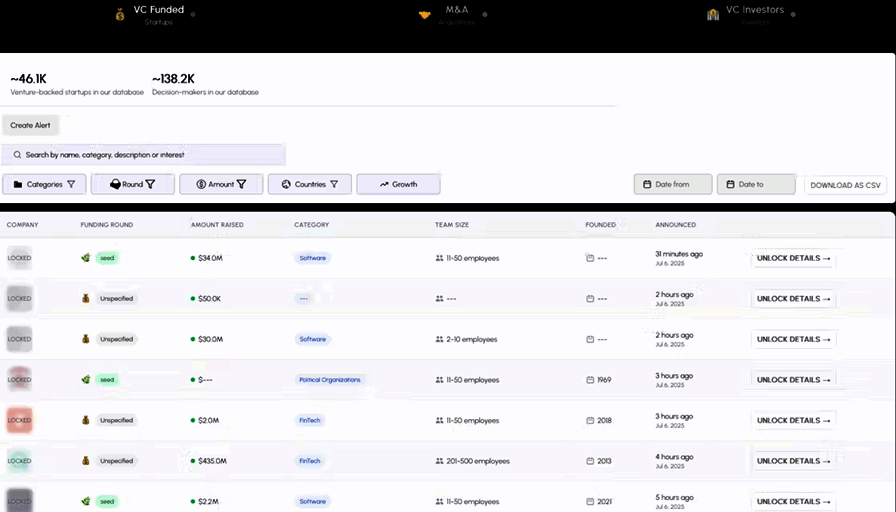Unlock details for the $2.0M FinTech row
The image size is (896, 512).
tap(793, 421)
